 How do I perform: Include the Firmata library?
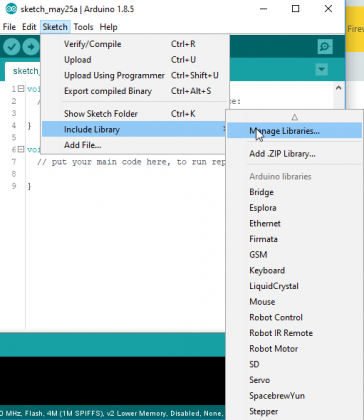coord(294,239)
